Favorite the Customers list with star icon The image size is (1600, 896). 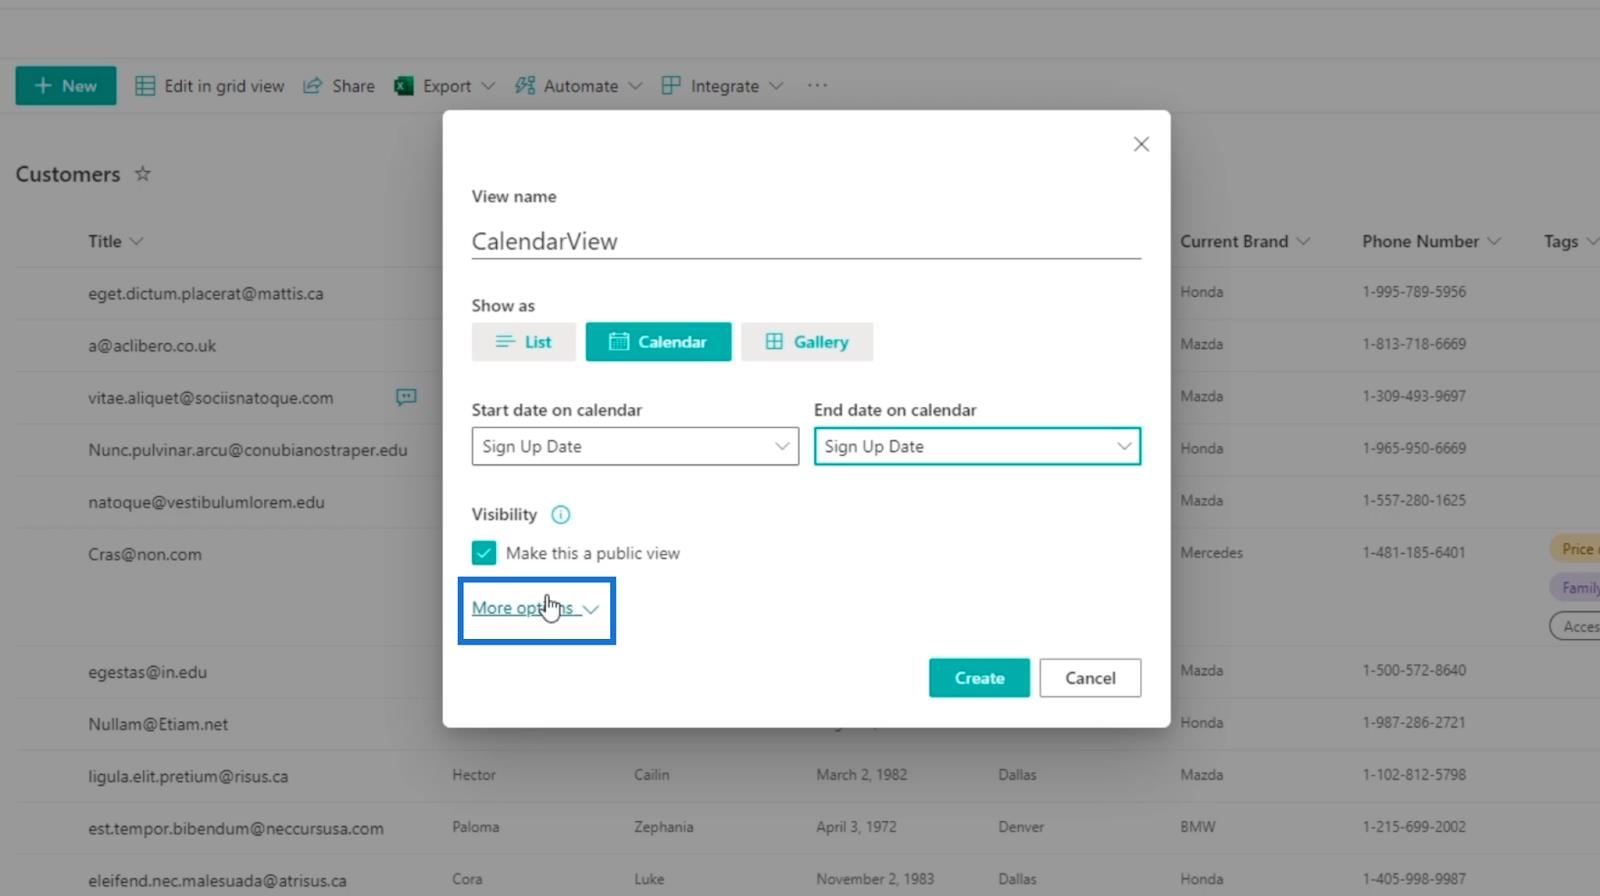(x=143, y=174)
